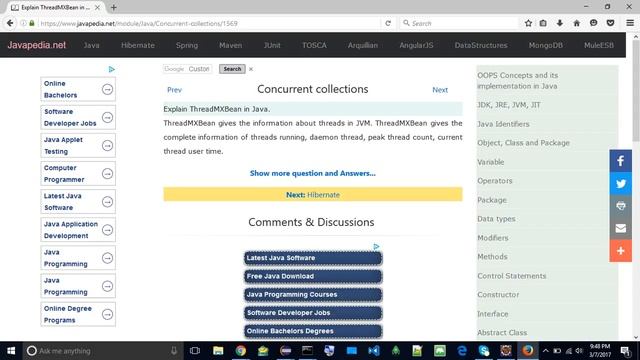Viewport: 640px width, 360px height.
Task: Print page using the print share icon
Action: [x=620, y=206]
